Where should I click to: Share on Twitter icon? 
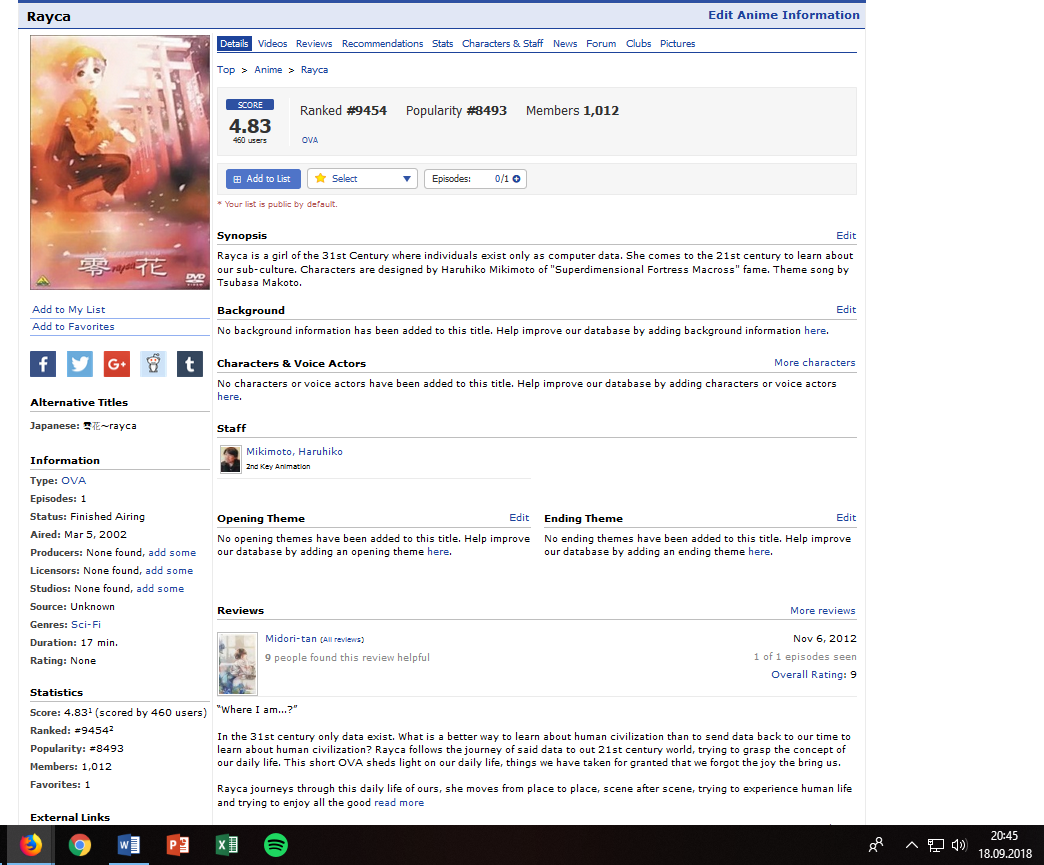80,364
